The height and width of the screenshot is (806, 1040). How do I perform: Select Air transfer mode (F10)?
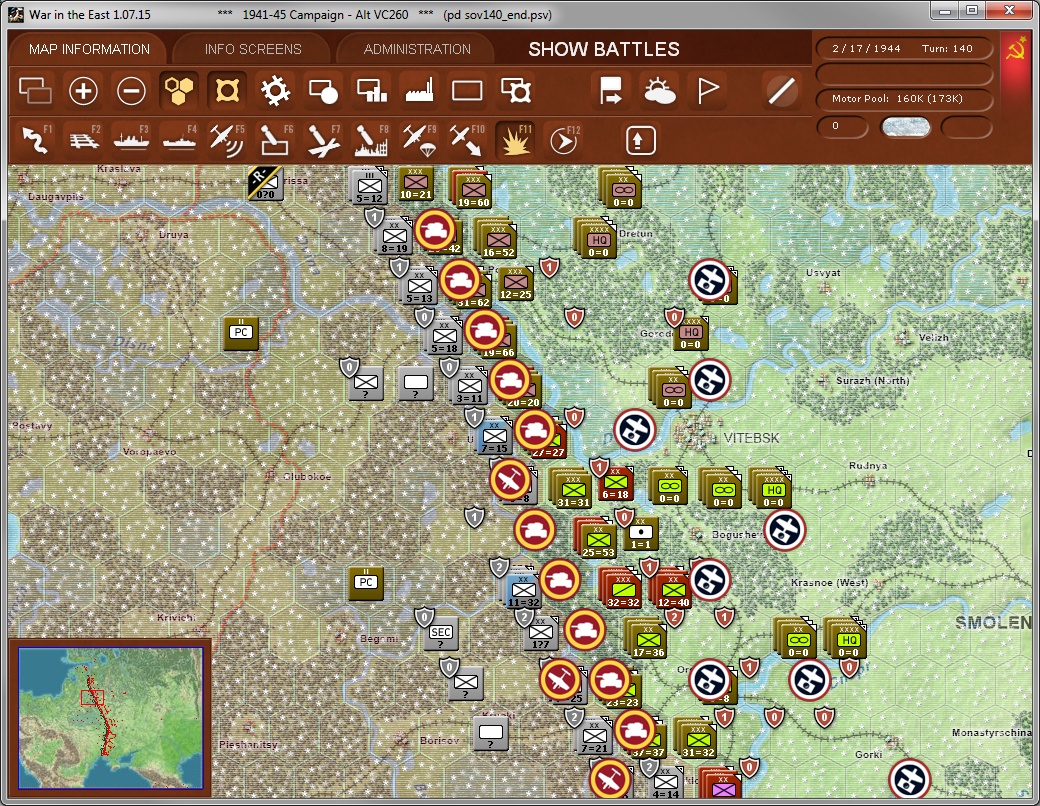point(467,139)
